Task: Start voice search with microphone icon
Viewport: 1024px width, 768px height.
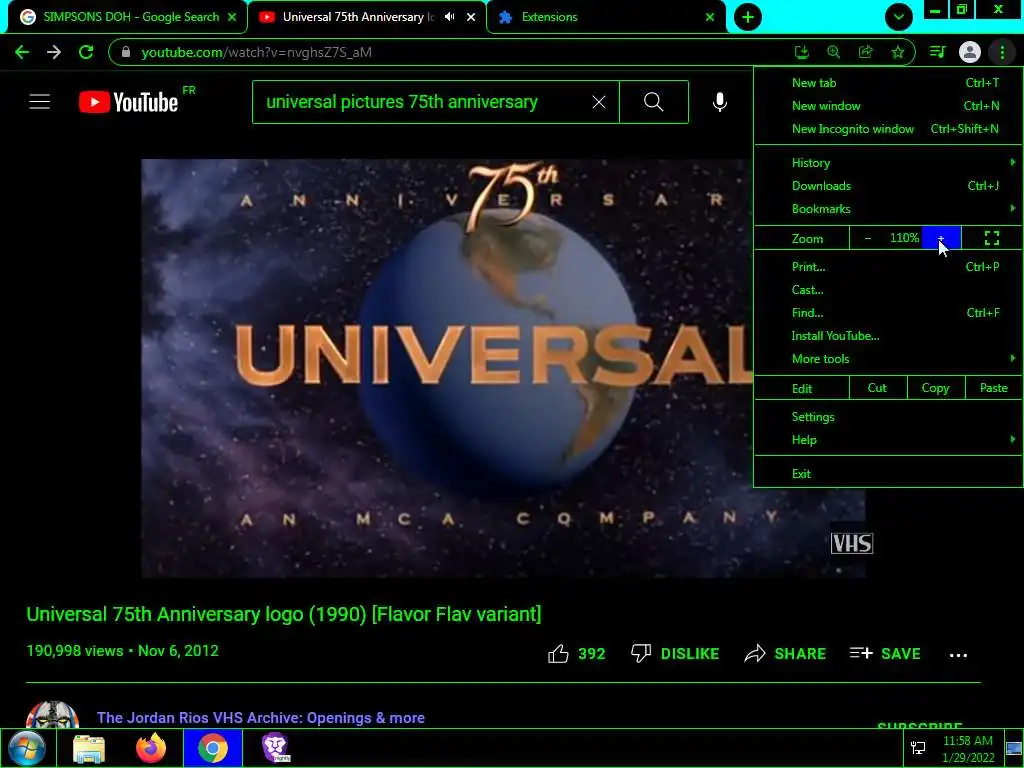Action: coord(720,102)
